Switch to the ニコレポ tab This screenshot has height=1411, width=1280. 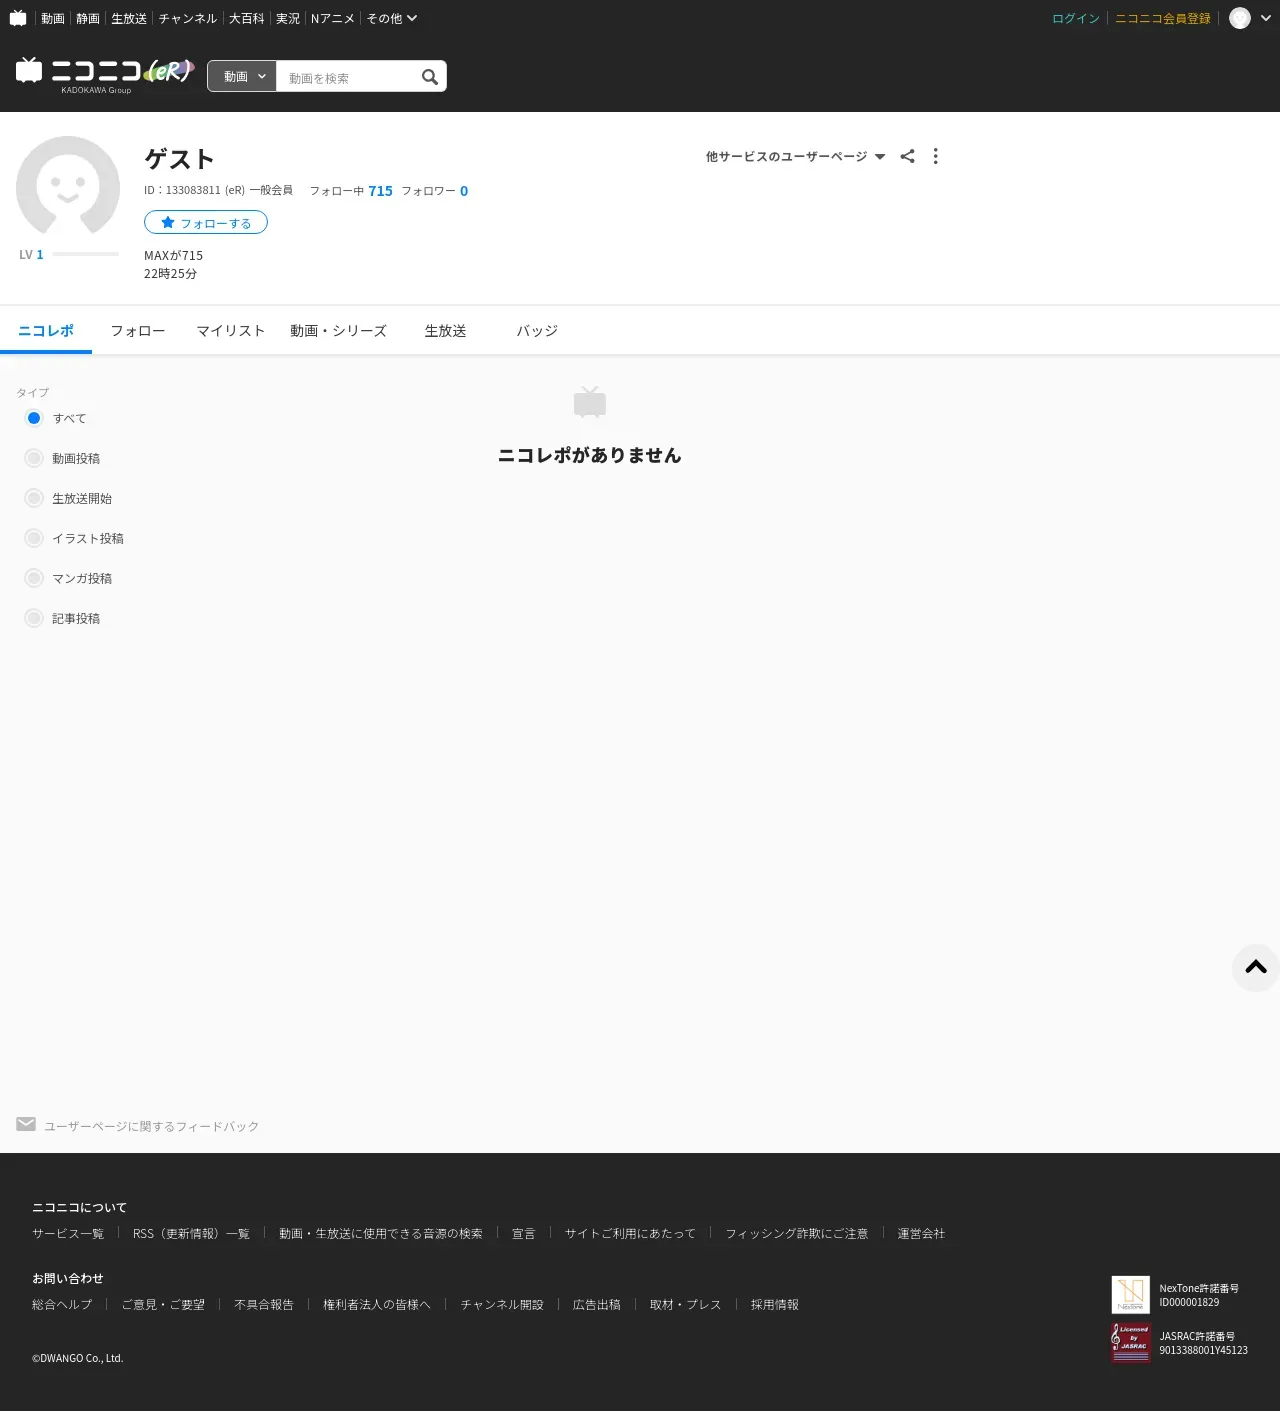pos(46,331)
